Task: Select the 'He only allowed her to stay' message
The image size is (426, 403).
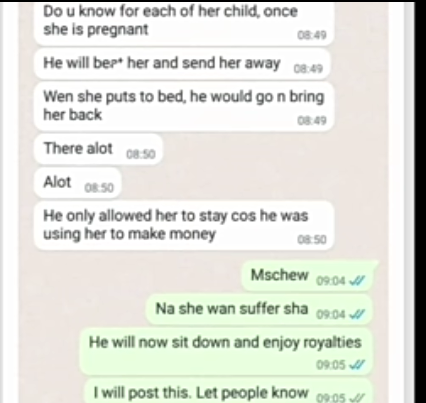Action: [x=184, y=226]
